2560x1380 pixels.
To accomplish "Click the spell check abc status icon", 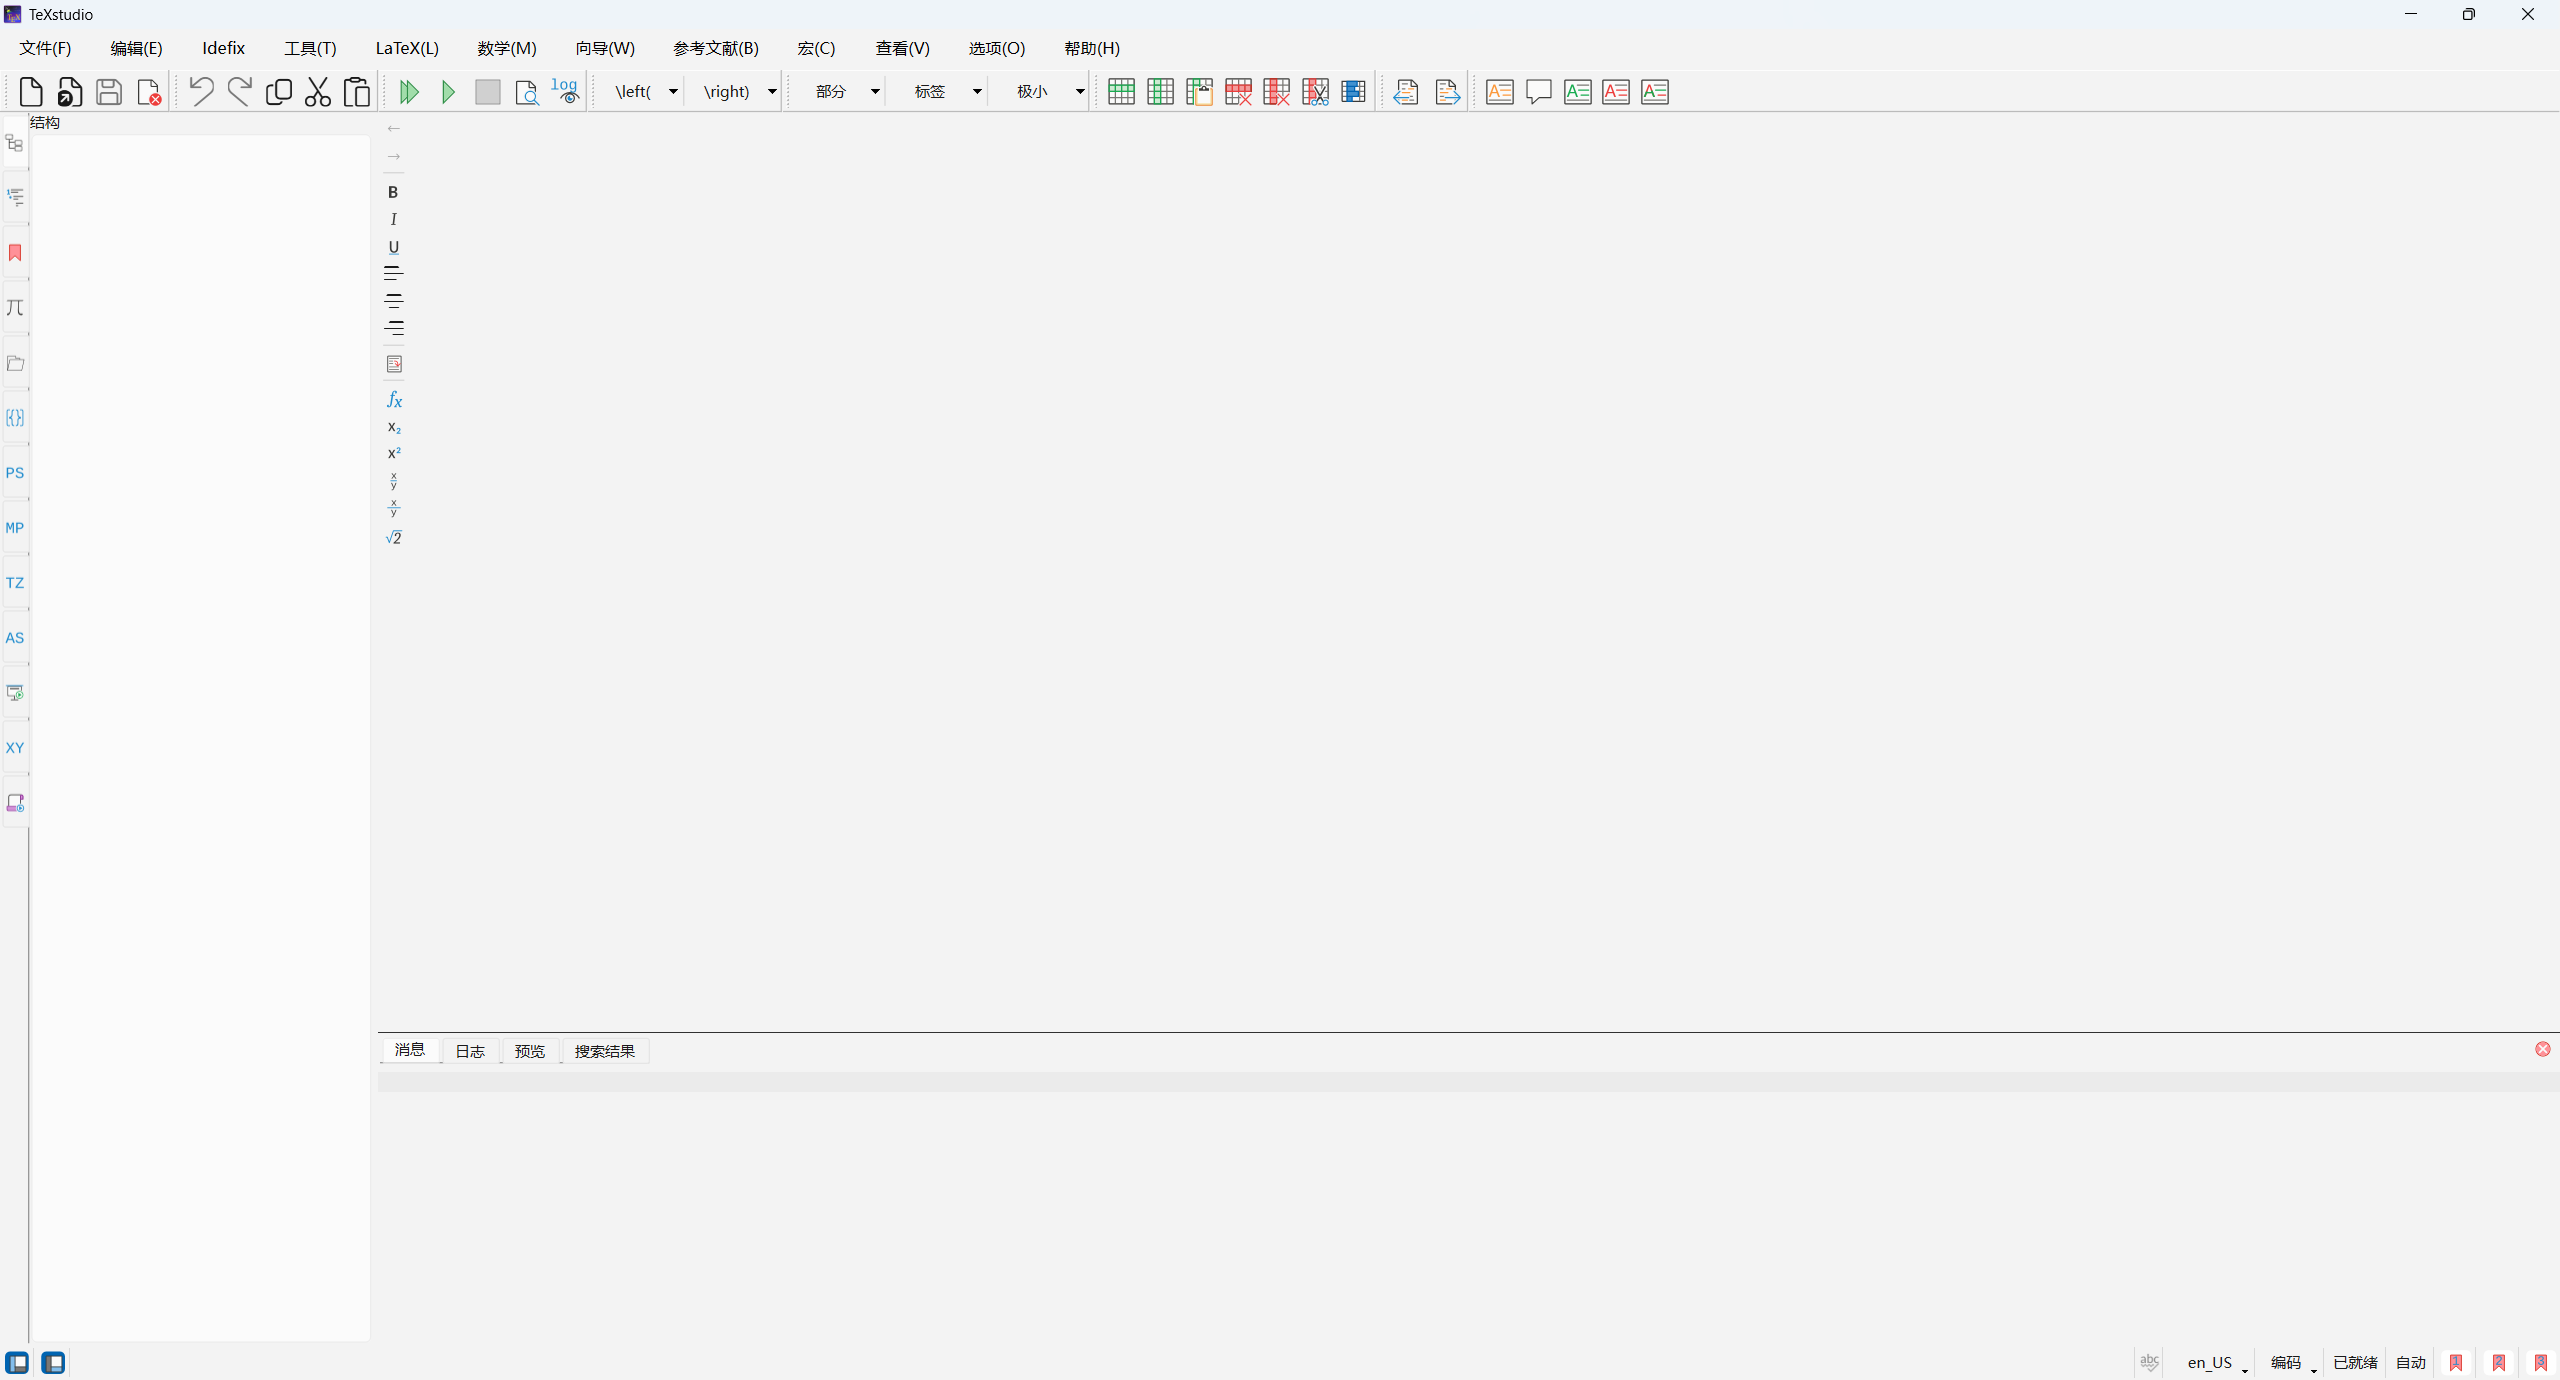I will point(2149,1362).
